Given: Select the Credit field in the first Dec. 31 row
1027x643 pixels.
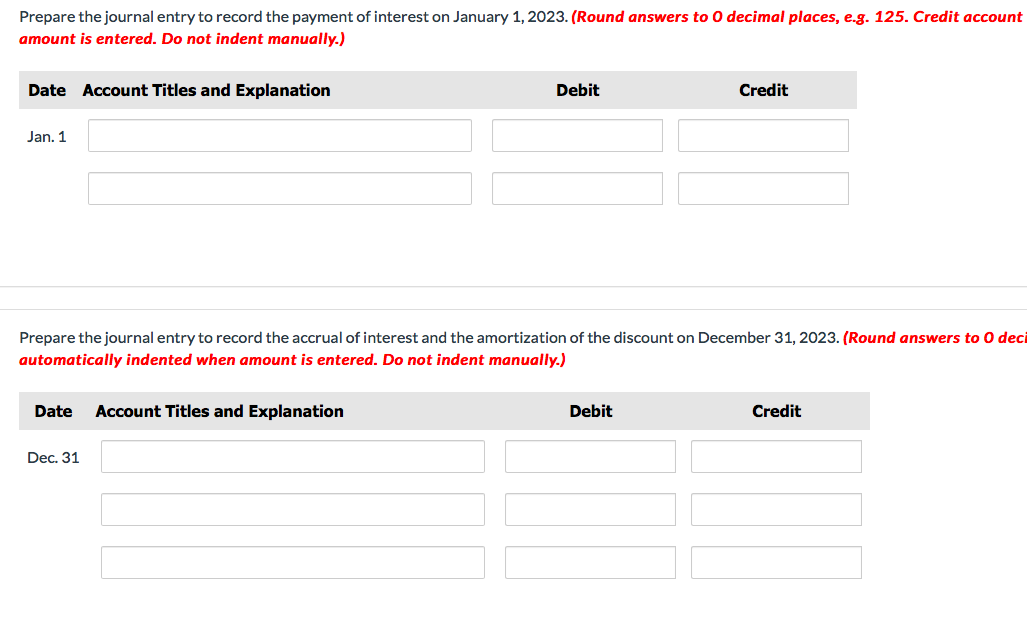Looking at the screenshot, I should pos(776,456).
